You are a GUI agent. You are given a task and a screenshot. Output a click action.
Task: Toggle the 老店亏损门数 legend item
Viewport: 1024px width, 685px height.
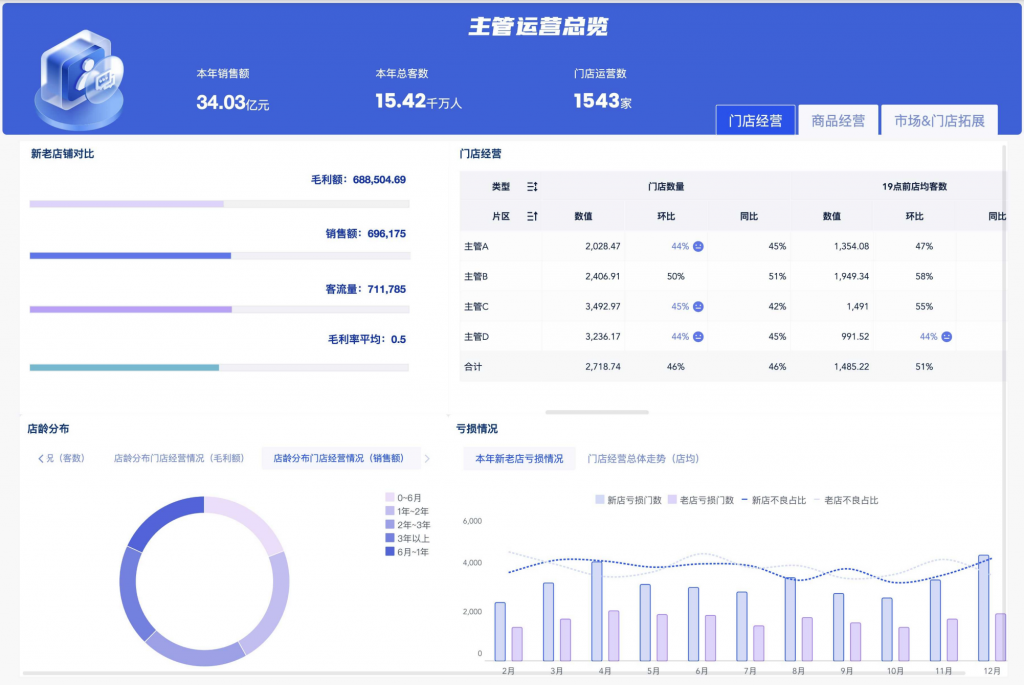(x=701, y=500)
